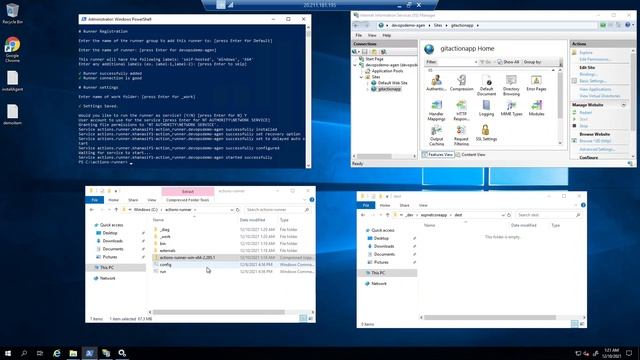Select the run command file
Image resolution: width=640 pixels, height=360 pixels.
[x=232, y=272]
